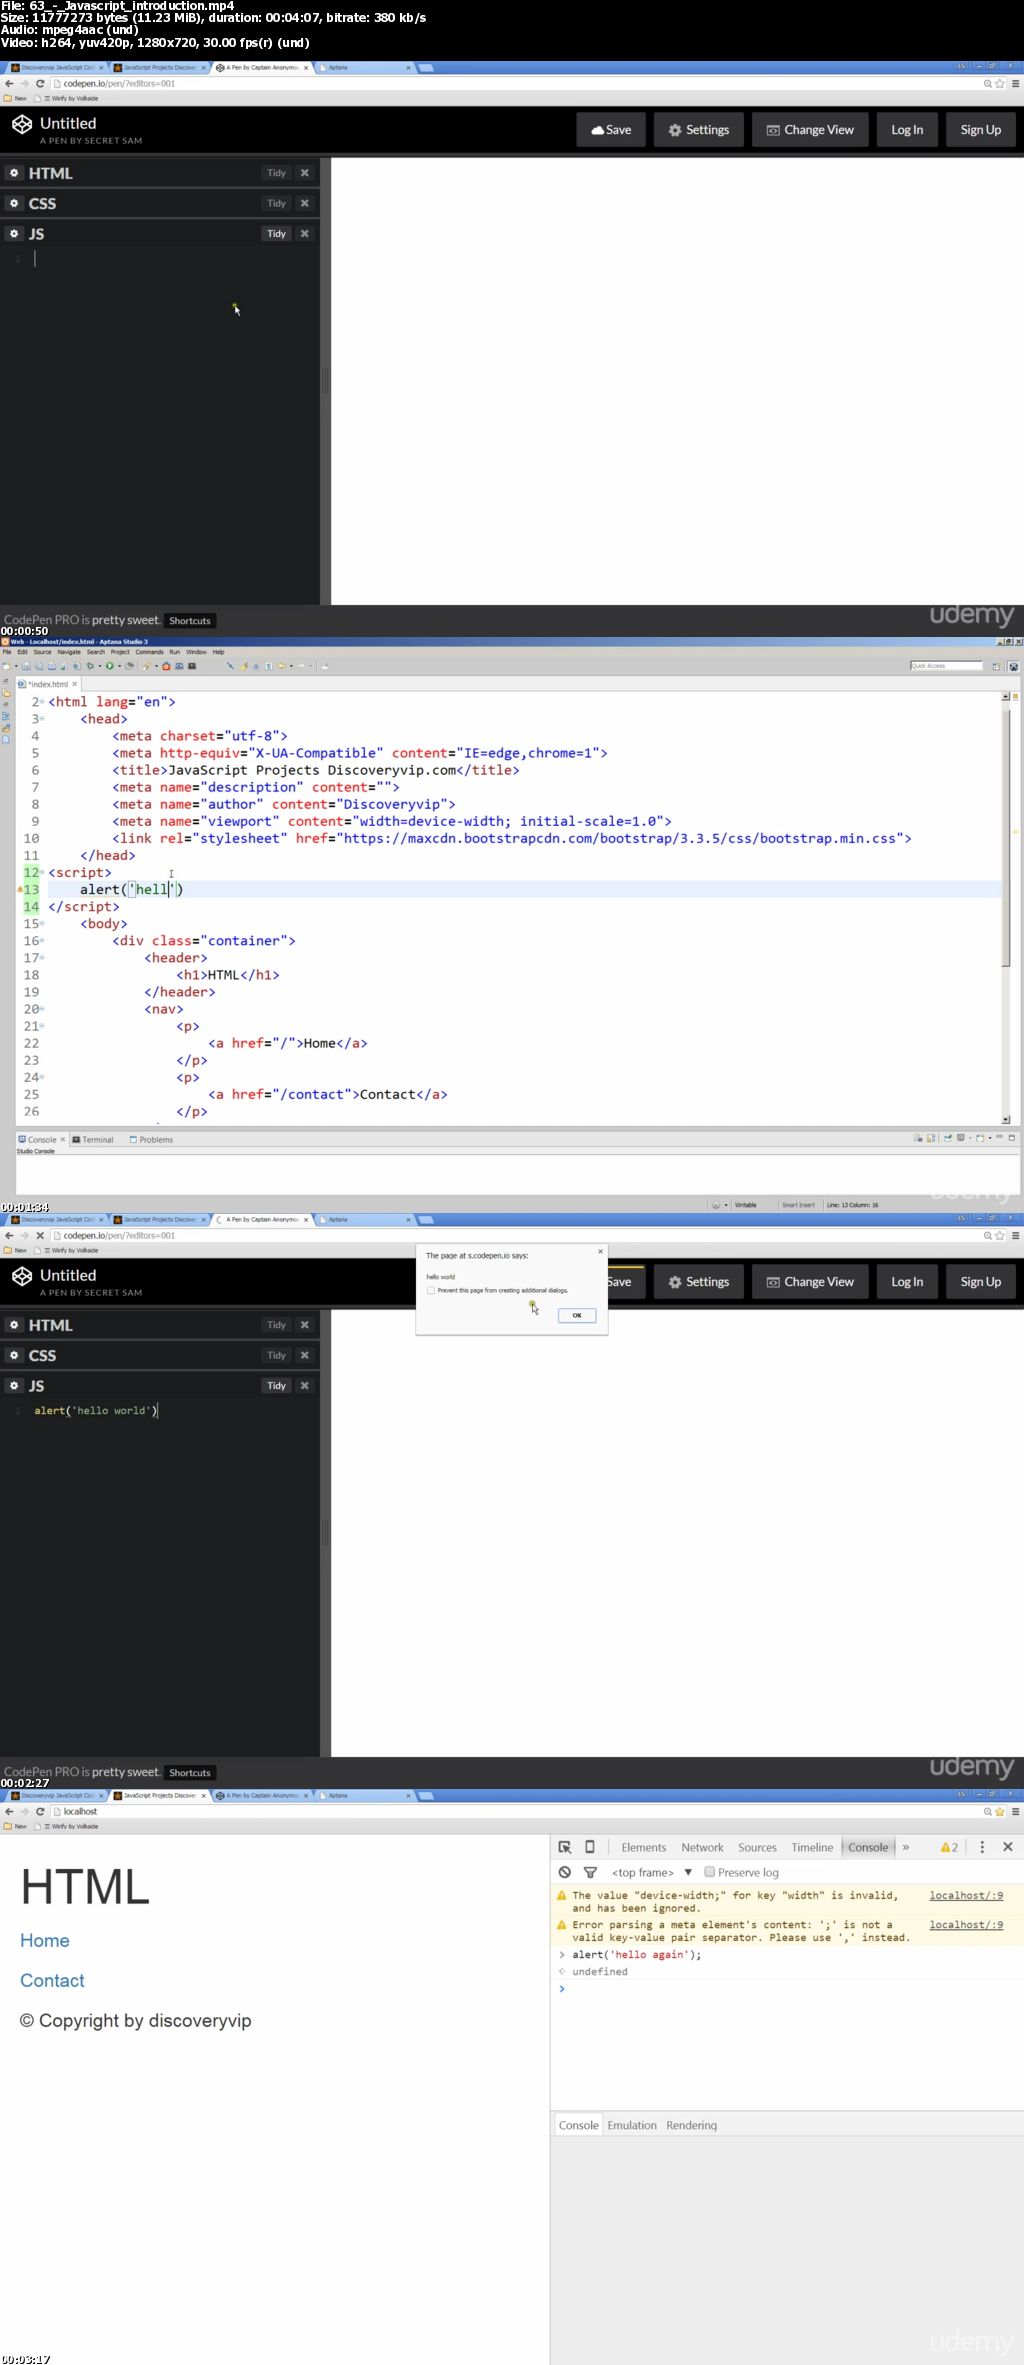The width and height of the screenshot is (1024, 2365).
Task: Show more DevTools tabs with the >> chevron
Action: click(x=906, y=1847)
